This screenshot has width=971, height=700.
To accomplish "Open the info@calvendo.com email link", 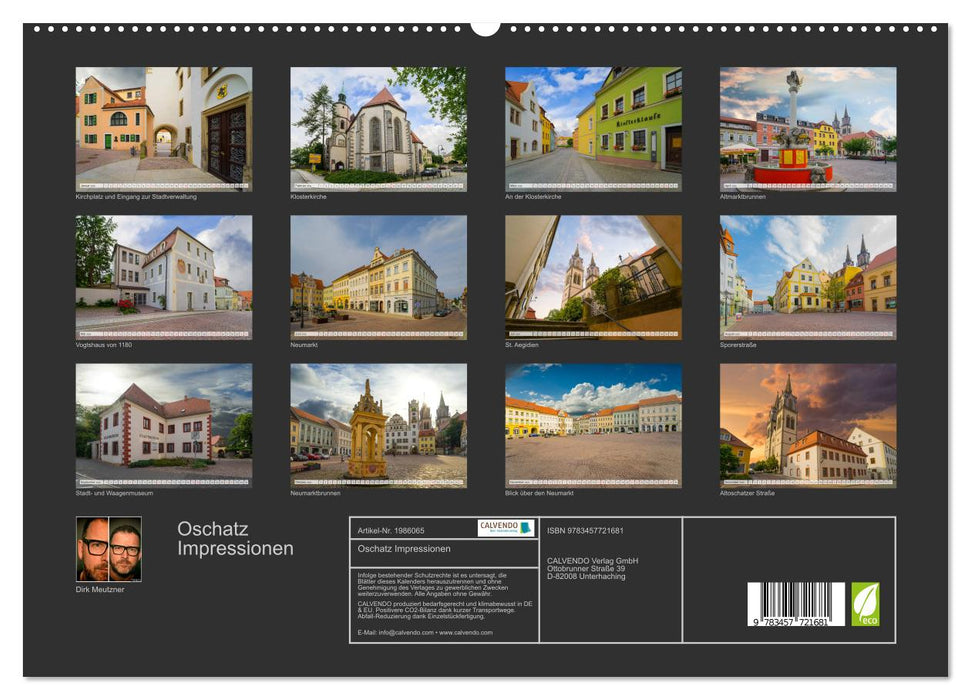I will [x=404, y=633].
